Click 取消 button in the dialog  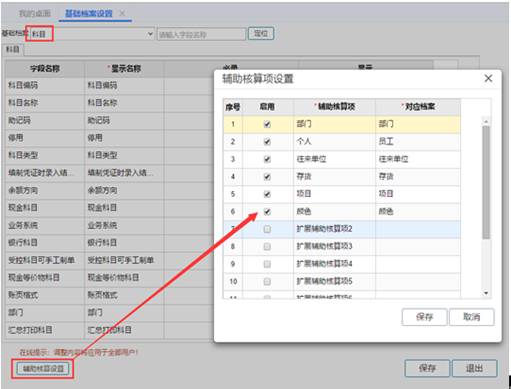pos(472,317)
